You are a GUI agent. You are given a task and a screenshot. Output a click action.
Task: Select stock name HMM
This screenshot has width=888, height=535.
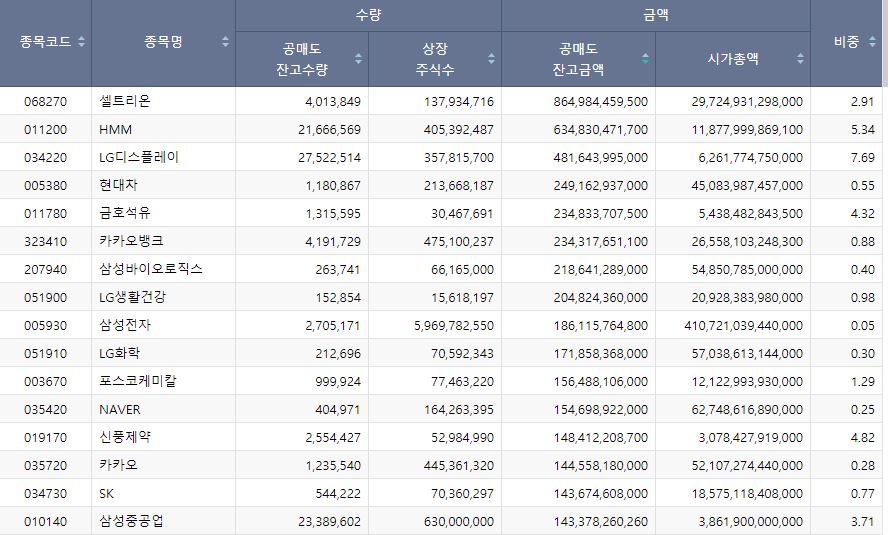point(116,130)
